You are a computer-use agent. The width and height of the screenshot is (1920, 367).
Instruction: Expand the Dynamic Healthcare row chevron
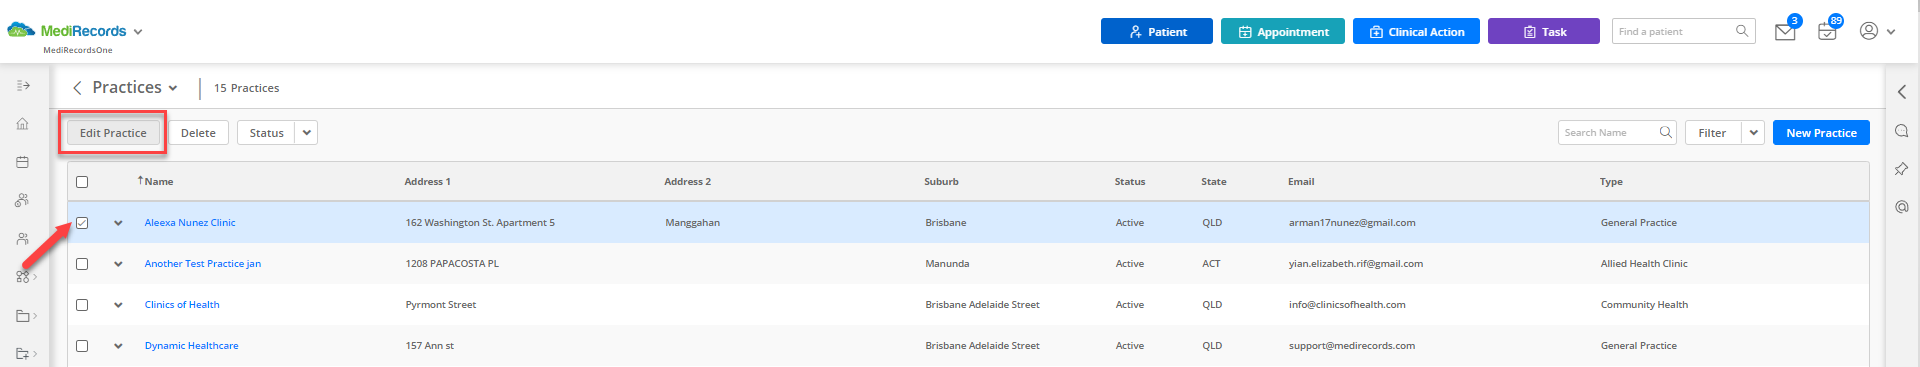pyautogui.click(x=118, y=346)
